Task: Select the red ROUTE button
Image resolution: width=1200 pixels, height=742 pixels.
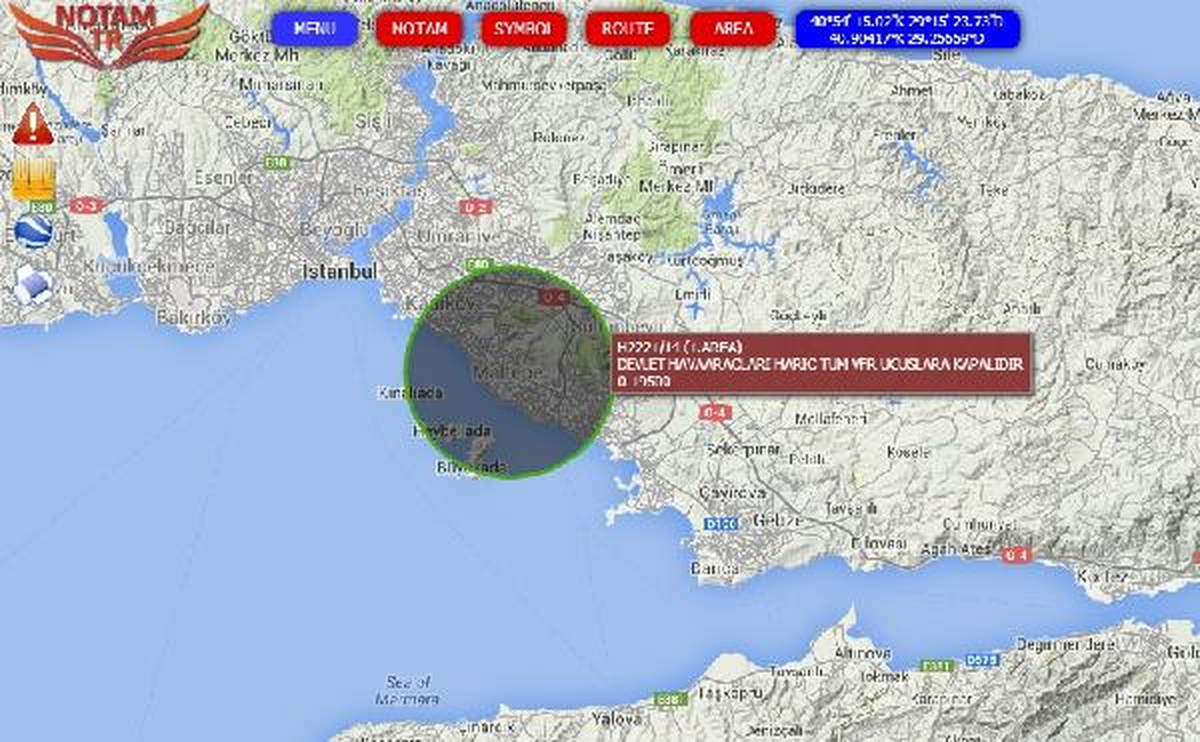Action: (628, 29)
